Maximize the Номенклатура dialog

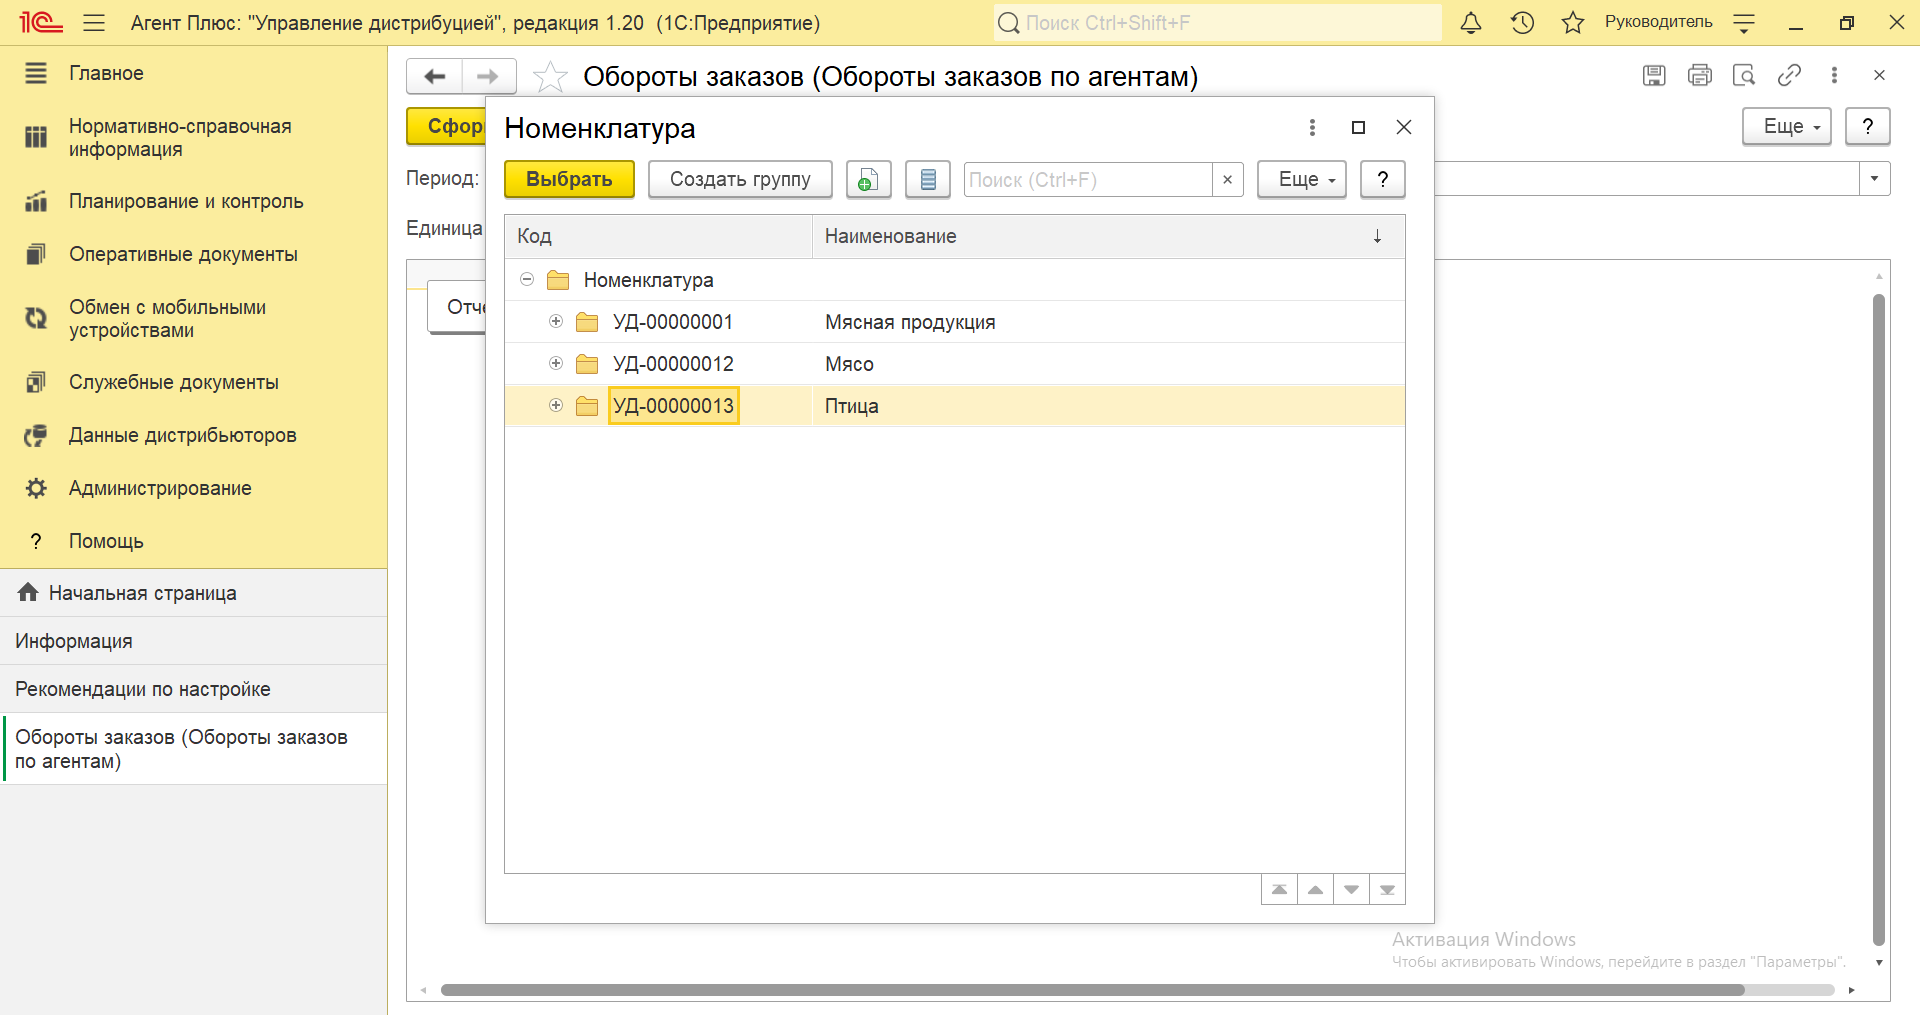click(1358, 127)
